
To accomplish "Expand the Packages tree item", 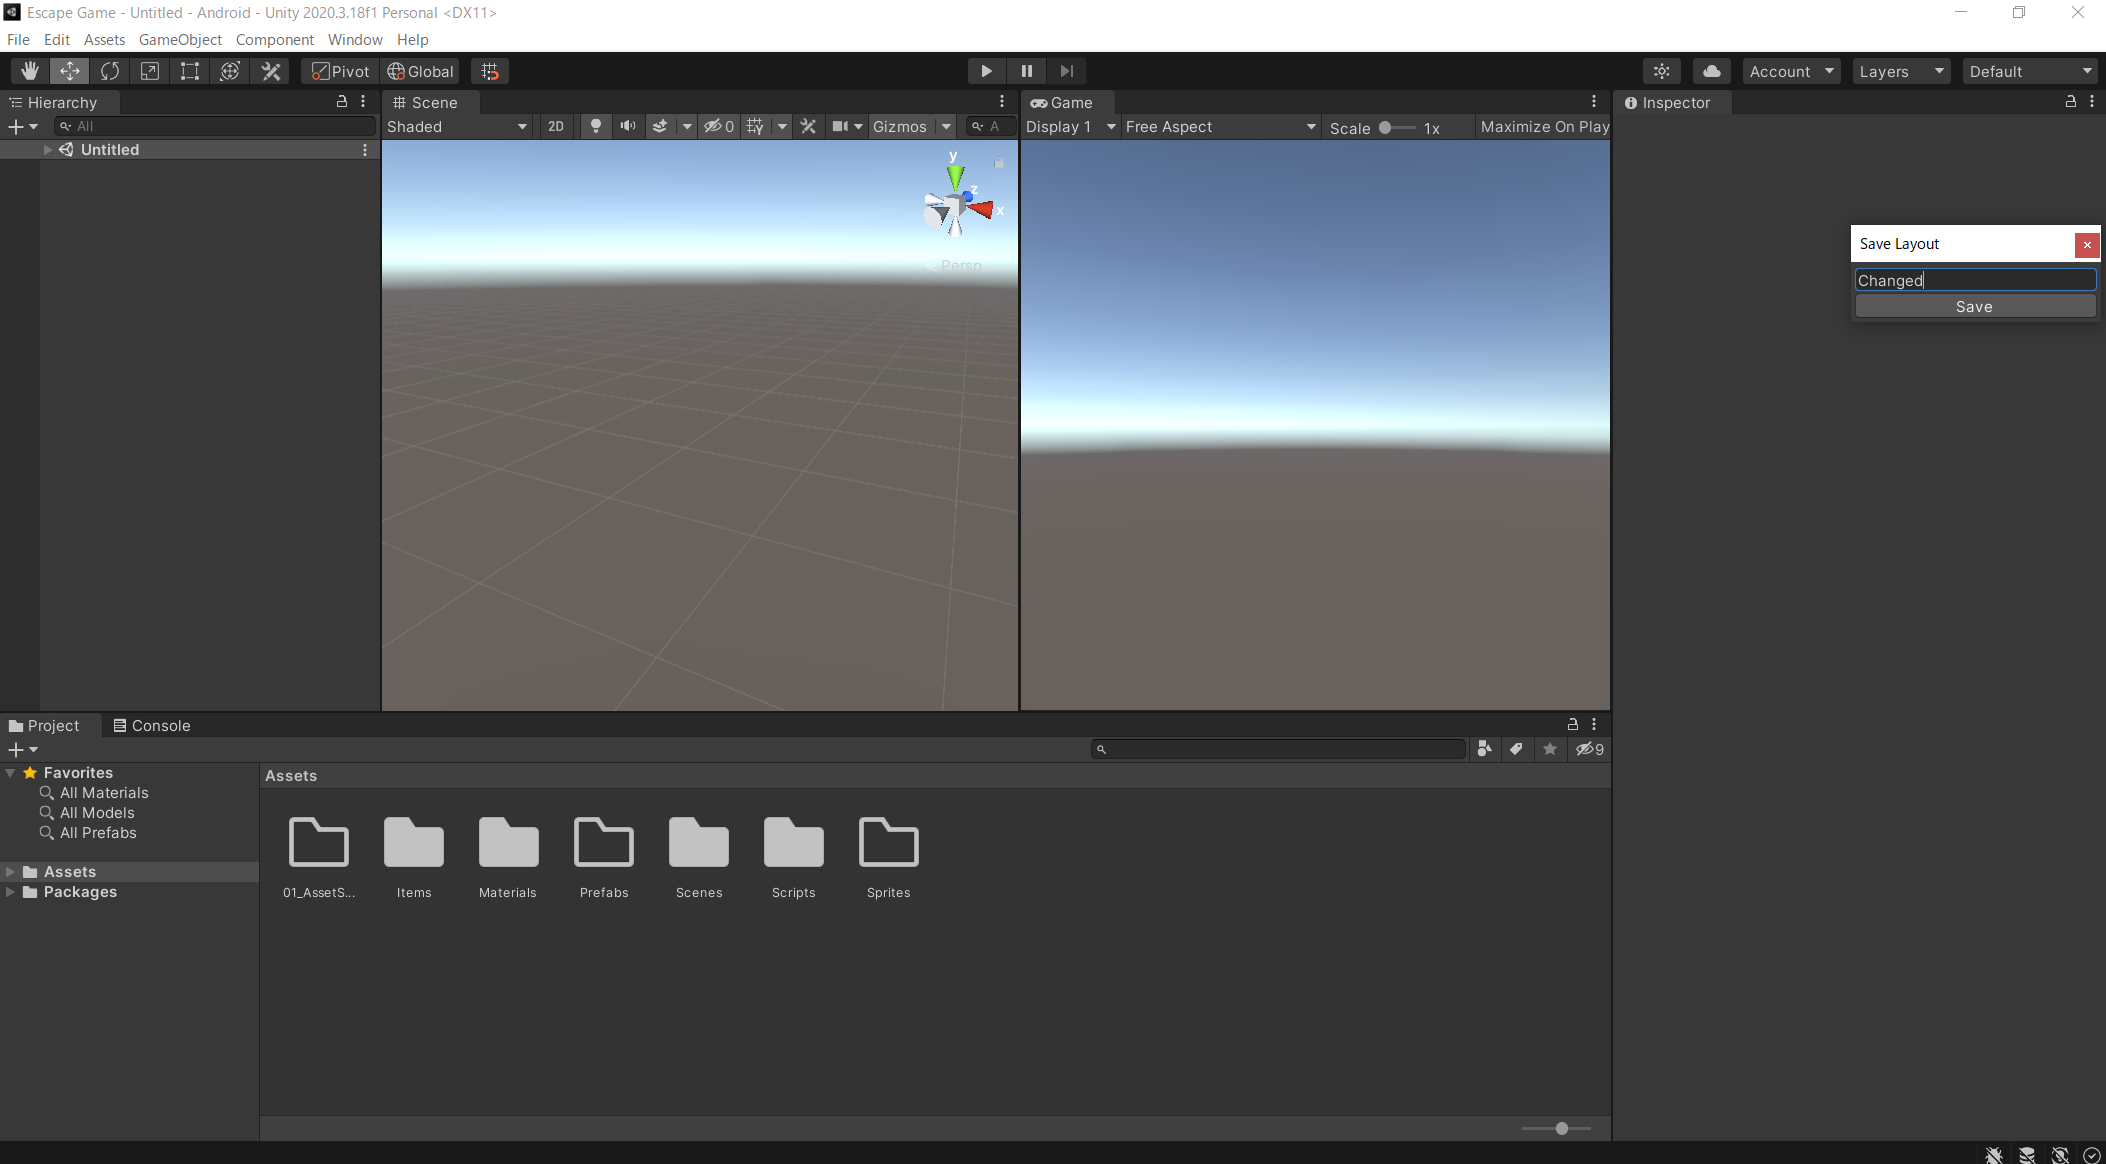I will coord(11,892).
